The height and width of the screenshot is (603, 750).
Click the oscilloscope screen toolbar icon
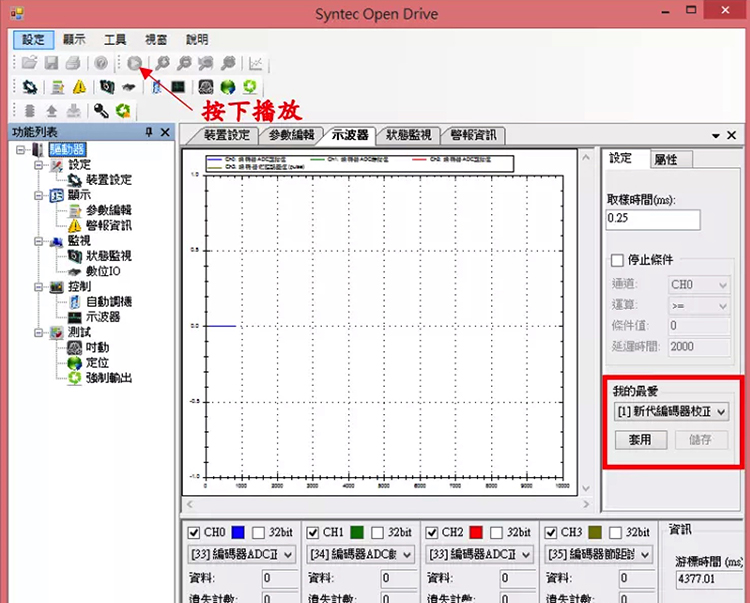[x=178, y=87]
